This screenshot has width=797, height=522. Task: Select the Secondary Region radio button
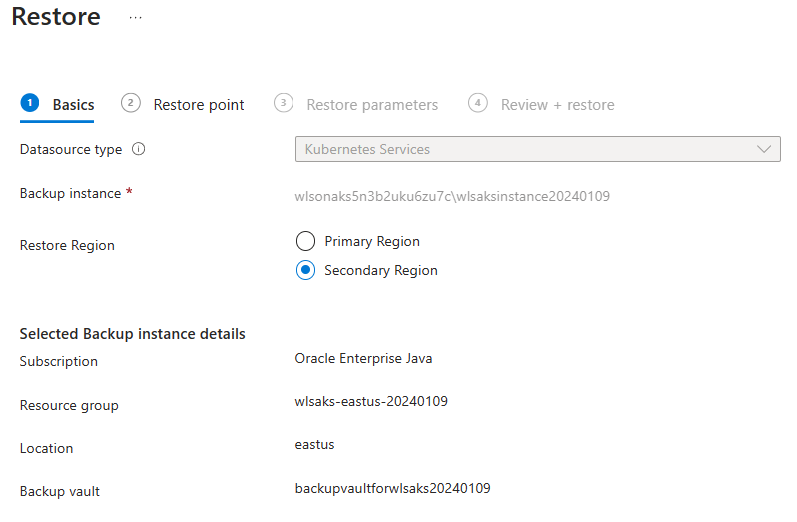pos(306,270)
